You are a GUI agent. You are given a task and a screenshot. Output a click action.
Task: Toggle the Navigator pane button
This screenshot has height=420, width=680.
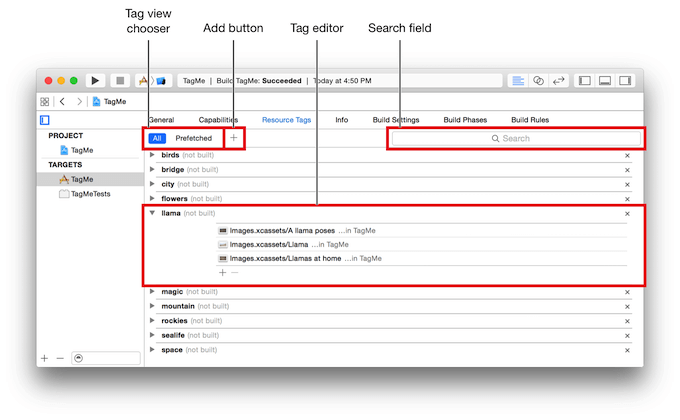pyautogui.click(x=585, y=81)
